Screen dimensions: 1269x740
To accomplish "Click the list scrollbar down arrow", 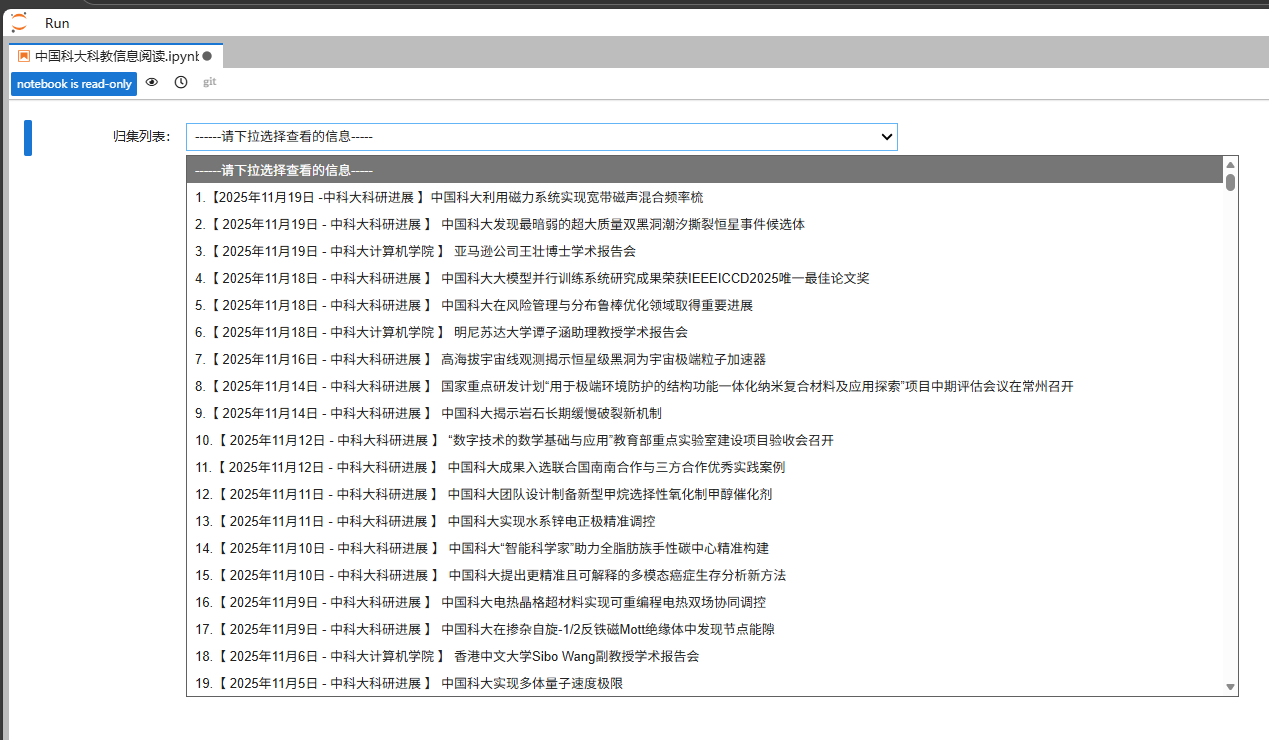I will pyautogui.click(x=1230, y=687).
